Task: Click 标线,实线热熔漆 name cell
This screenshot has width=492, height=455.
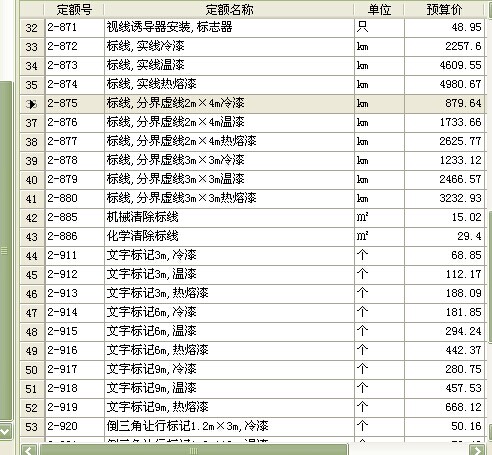Action: tap(229, 85)
